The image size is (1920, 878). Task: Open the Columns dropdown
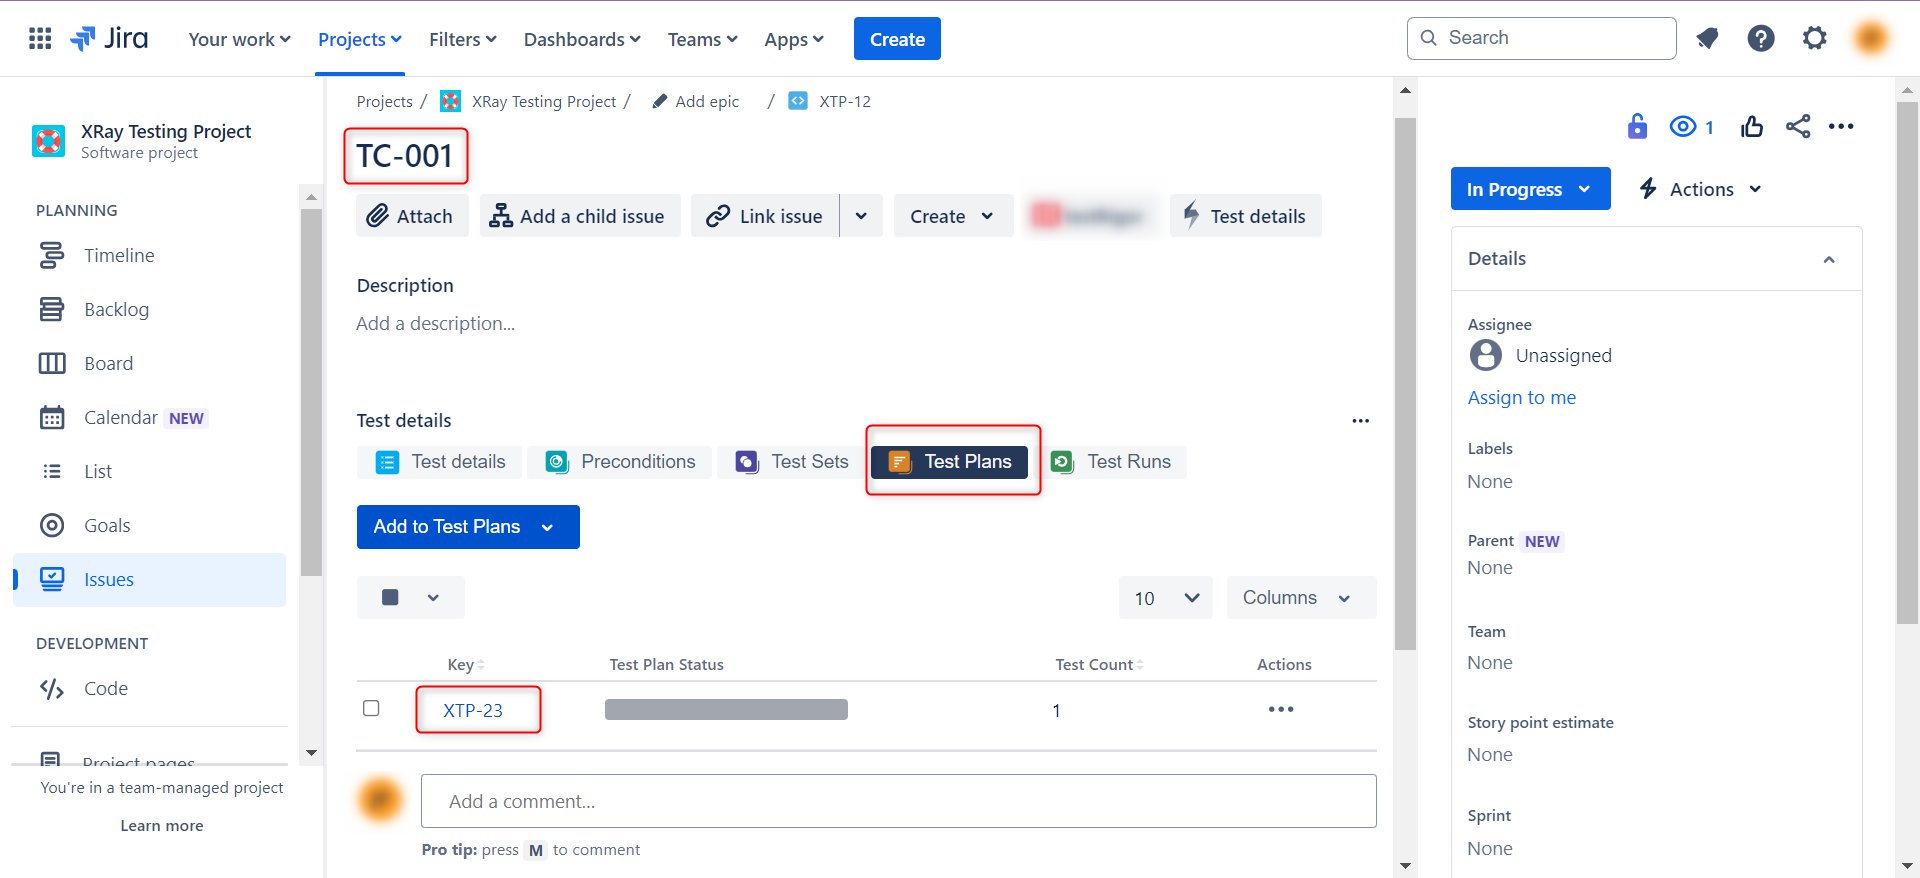[x=1299, y=597]
